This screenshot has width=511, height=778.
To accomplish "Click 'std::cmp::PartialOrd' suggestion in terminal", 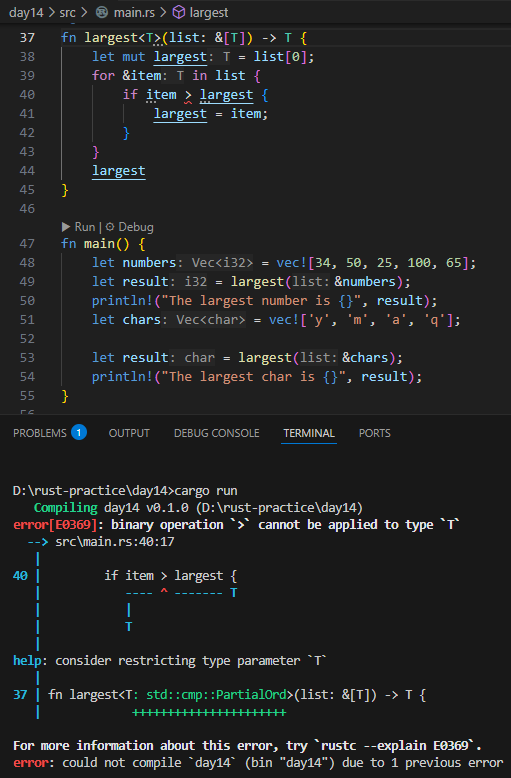I will click(x=217, y=695).
